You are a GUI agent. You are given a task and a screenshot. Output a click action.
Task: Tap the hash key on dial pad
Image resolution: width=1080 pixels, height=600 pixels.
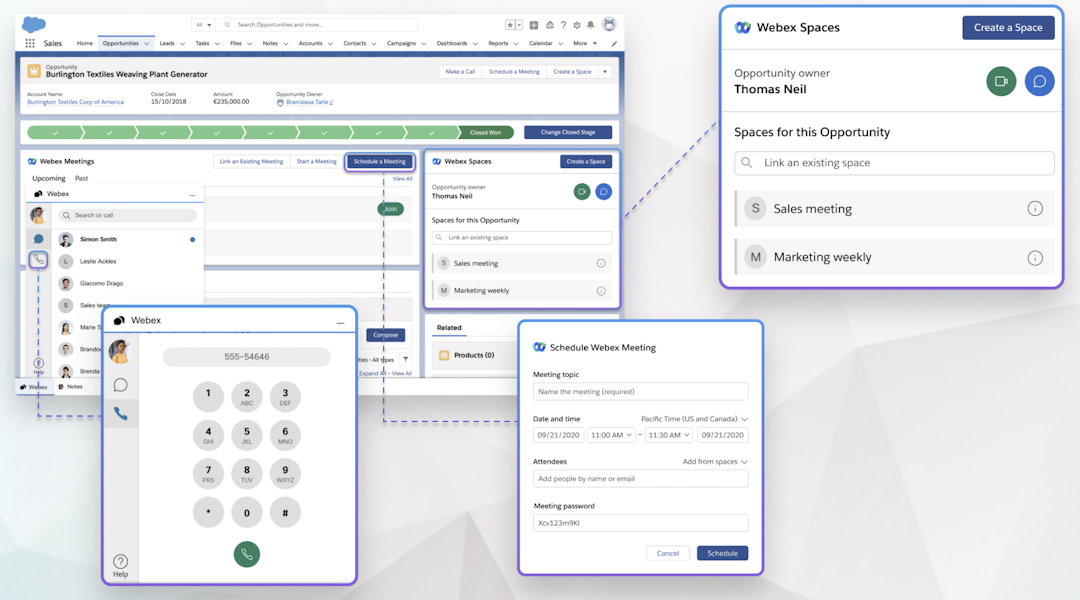[284, 513]
